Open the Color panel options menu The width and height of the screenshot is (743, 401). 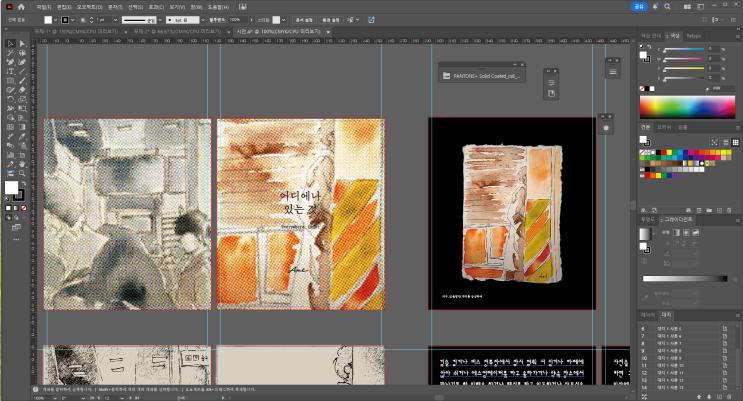[x=737, y=36]
